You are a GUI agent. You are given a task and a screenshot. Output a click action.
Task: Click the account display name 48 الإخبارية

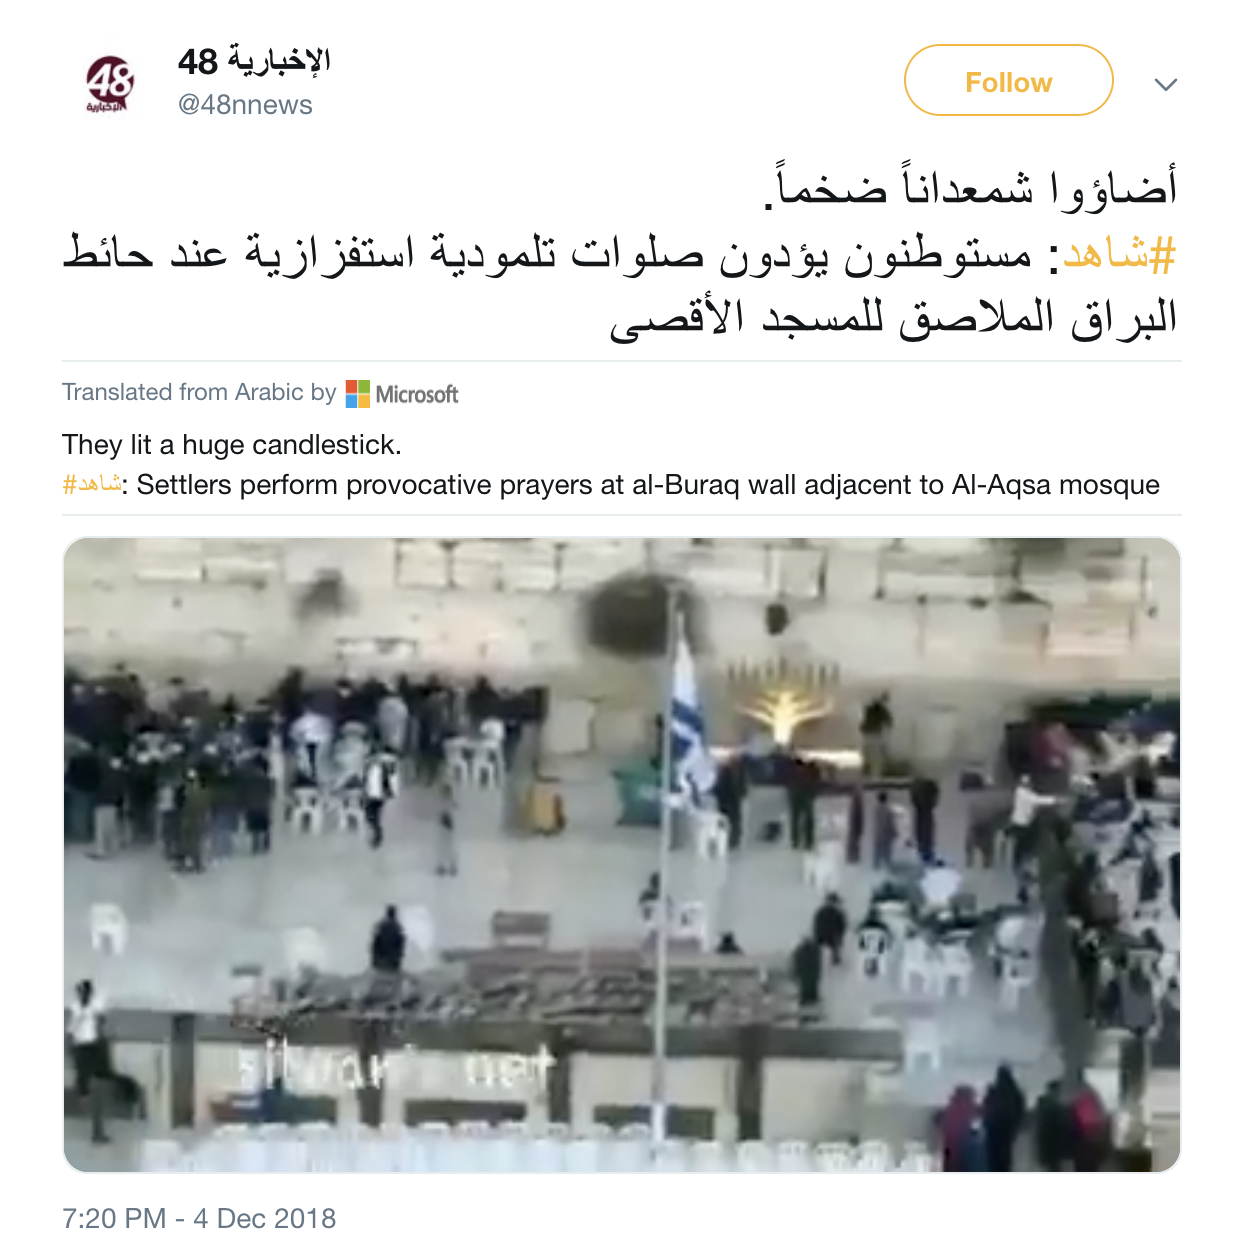click(254, 62)
